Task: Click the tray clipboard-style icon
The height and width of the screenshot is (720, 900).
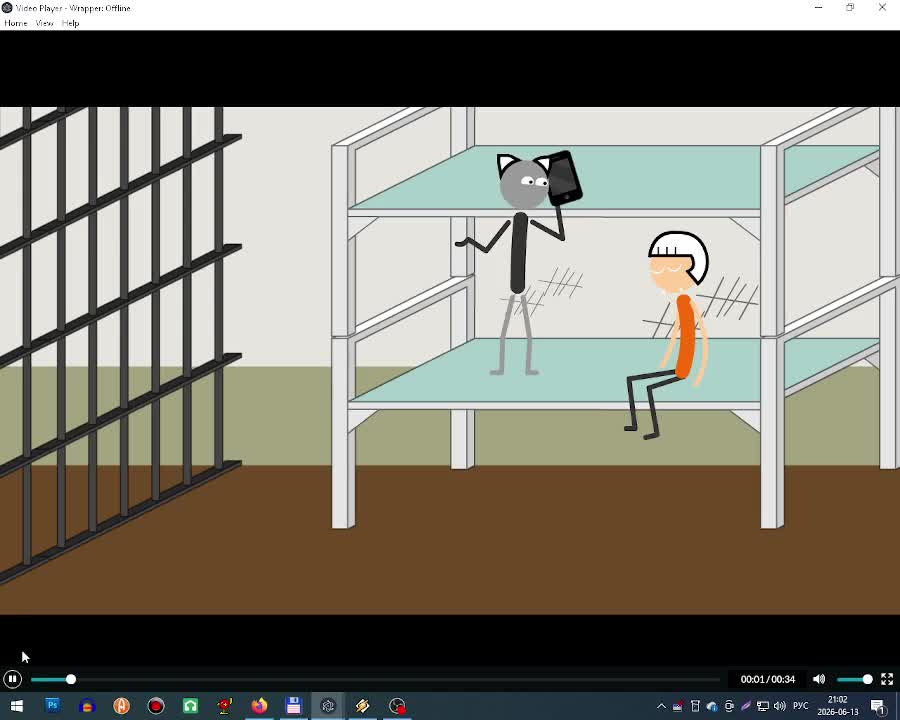Action: pyautogui.click(x=695, y=706)
